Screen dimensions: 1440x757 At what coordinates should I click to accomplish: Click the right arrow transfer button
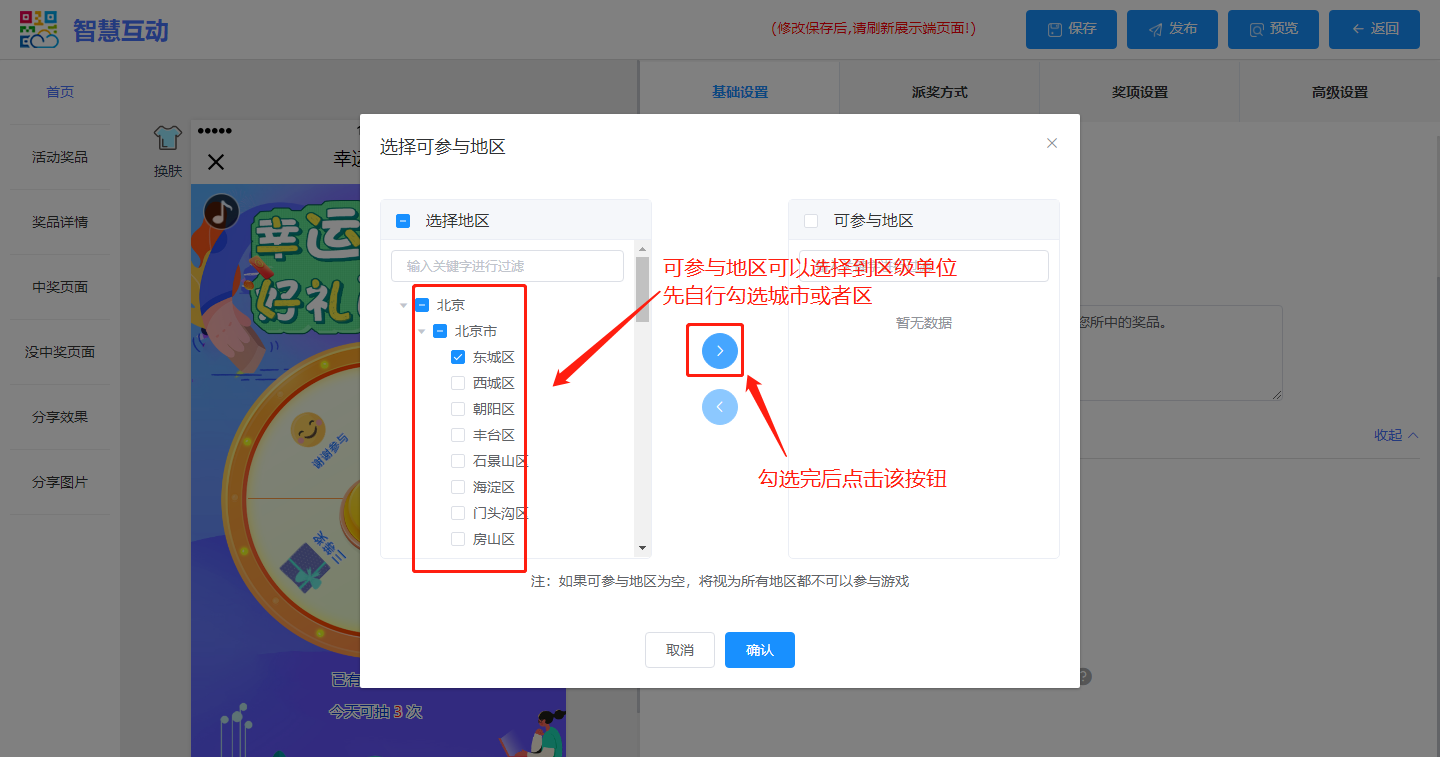point(719,351)
